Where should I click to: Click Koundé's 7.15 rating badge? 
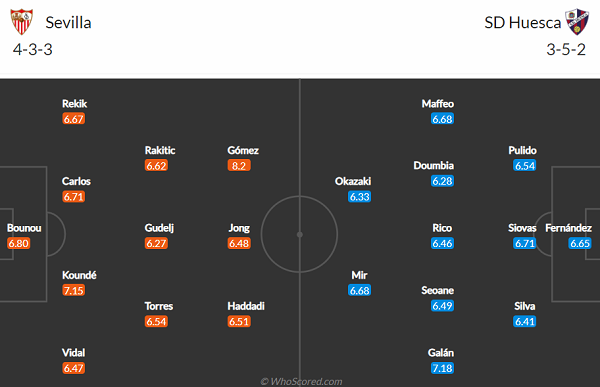pyautogui.click(x=73, y=291)
